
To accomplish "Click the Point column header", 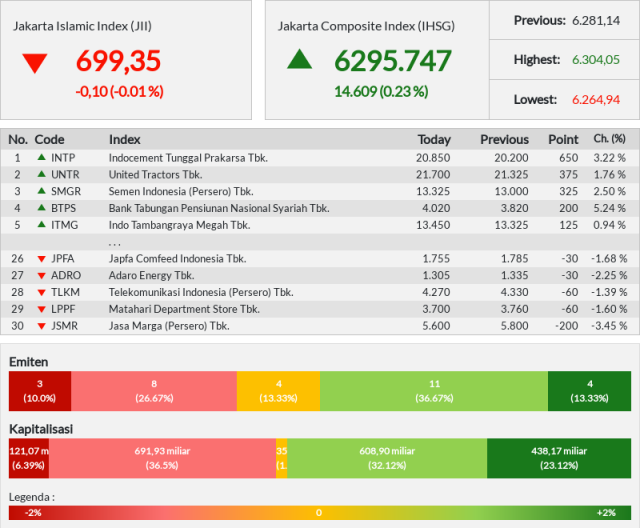I will point(563,140).
